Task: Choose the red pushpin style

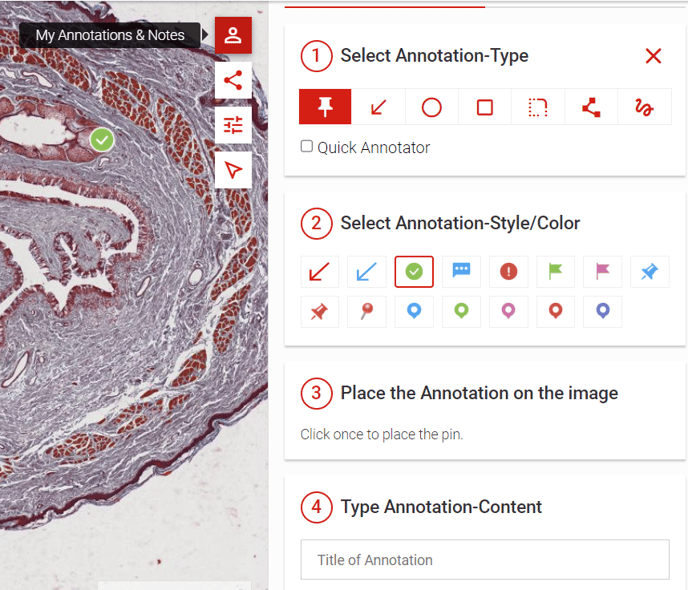Action: (x=319, y=312)
